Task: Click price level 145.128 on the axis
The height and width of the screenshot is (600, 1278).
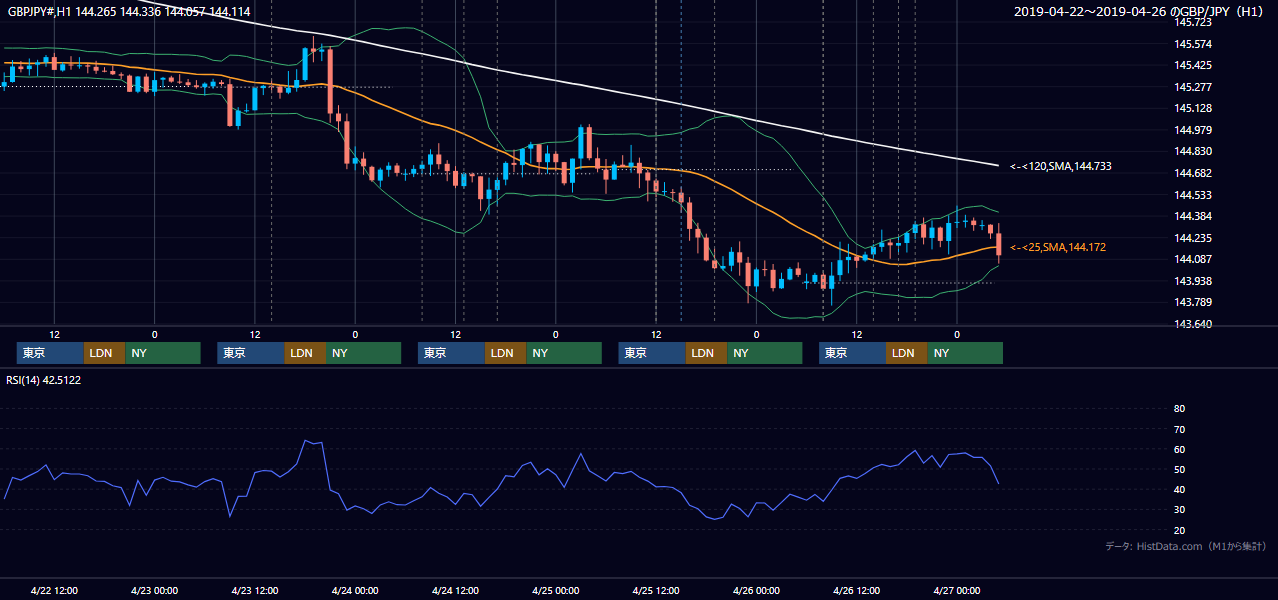Action: [1194, 108]
